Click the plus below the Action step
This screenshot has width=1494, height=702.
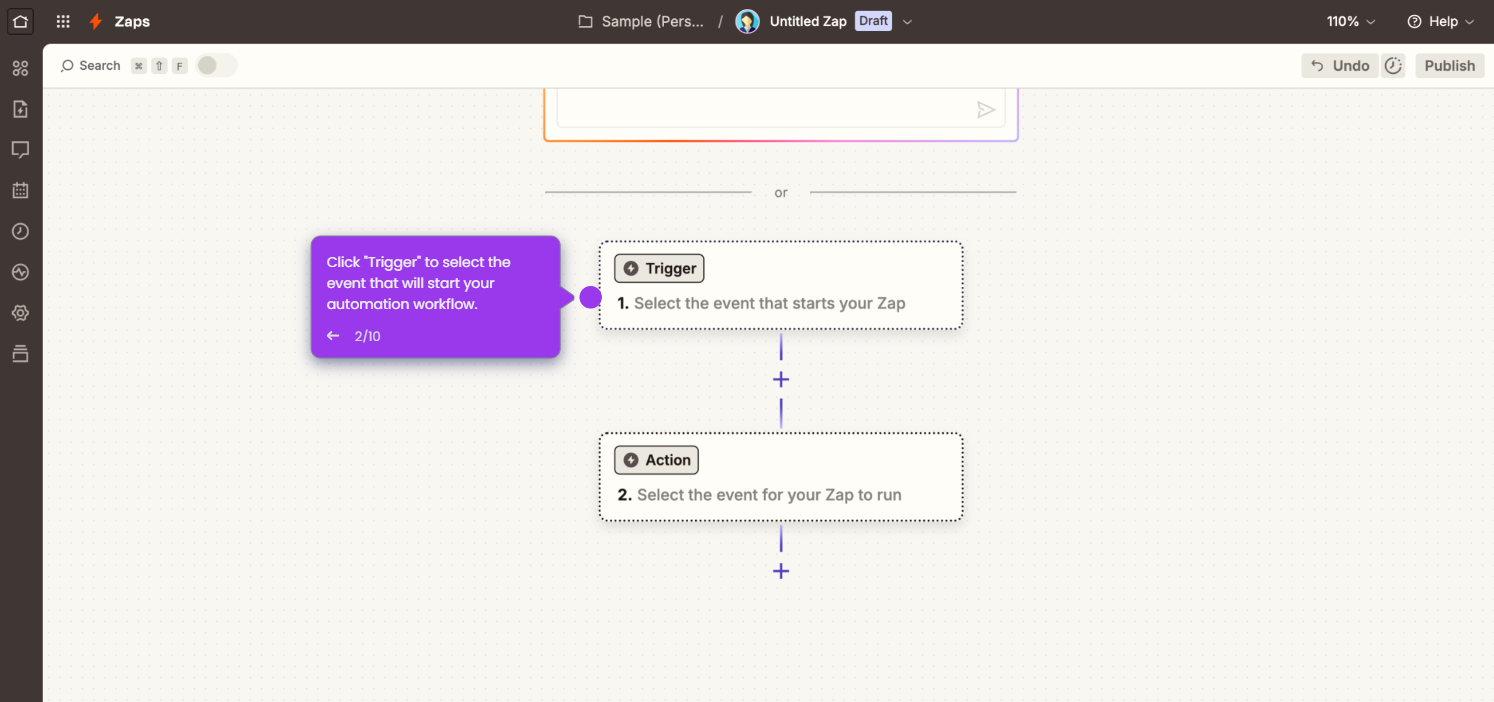pos(781,571)
